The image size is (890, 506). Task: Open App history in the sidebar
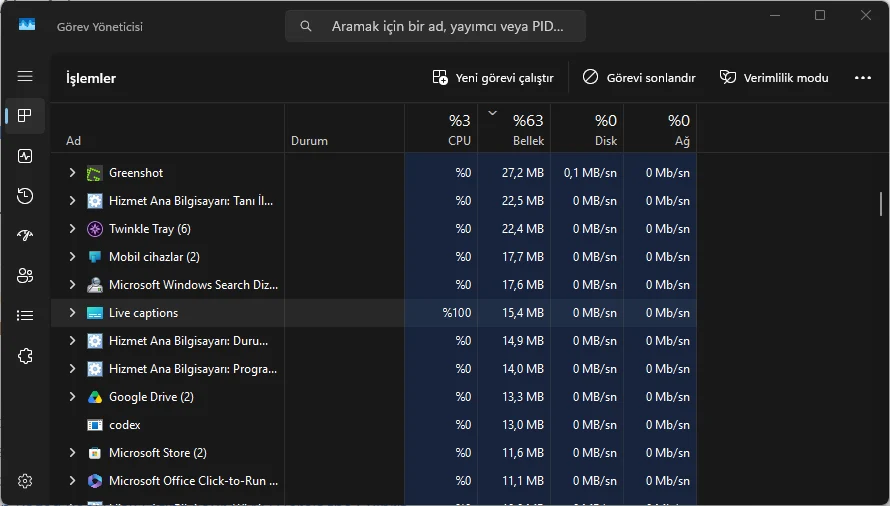(x=25, y=196)
